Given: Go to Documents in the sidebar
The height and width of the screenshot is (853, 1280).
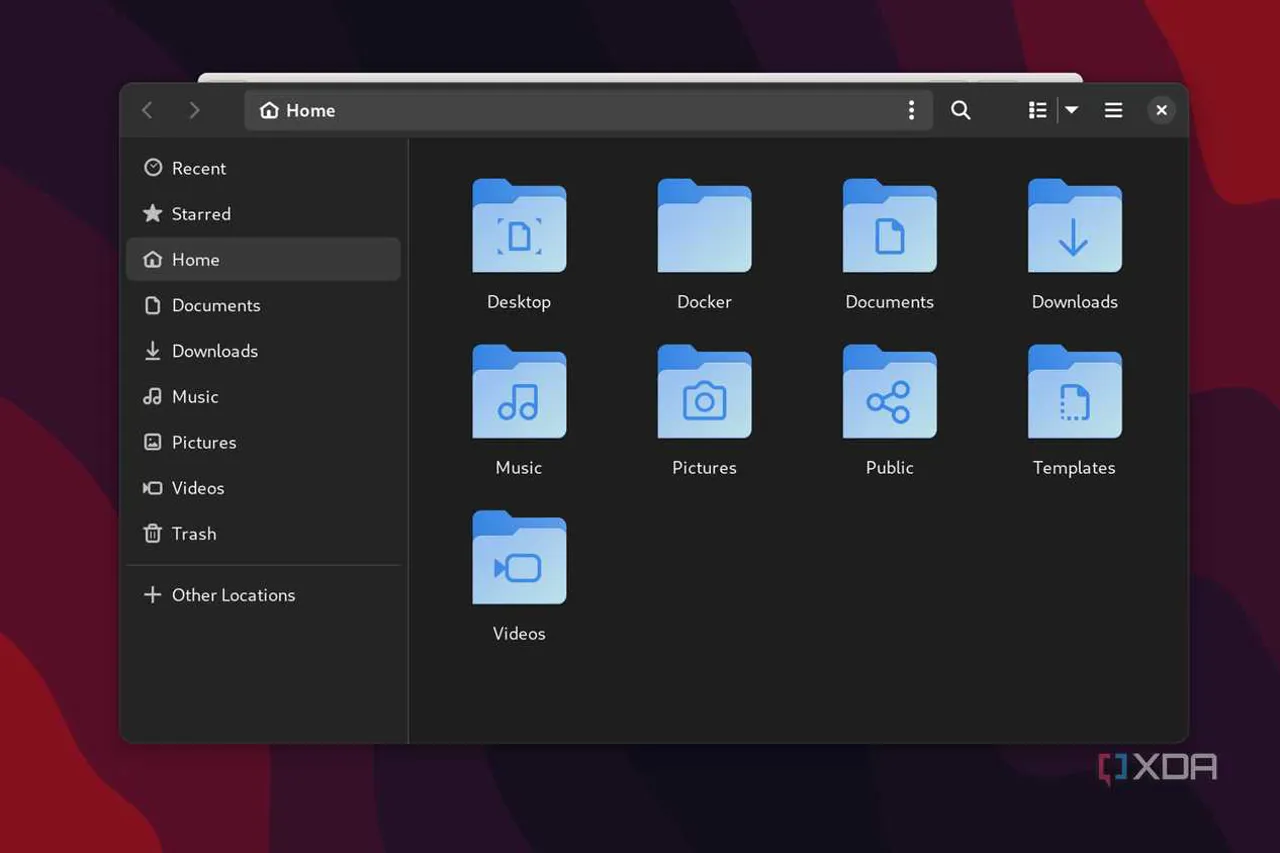Looking at the screenshot, I should (263, 305).
